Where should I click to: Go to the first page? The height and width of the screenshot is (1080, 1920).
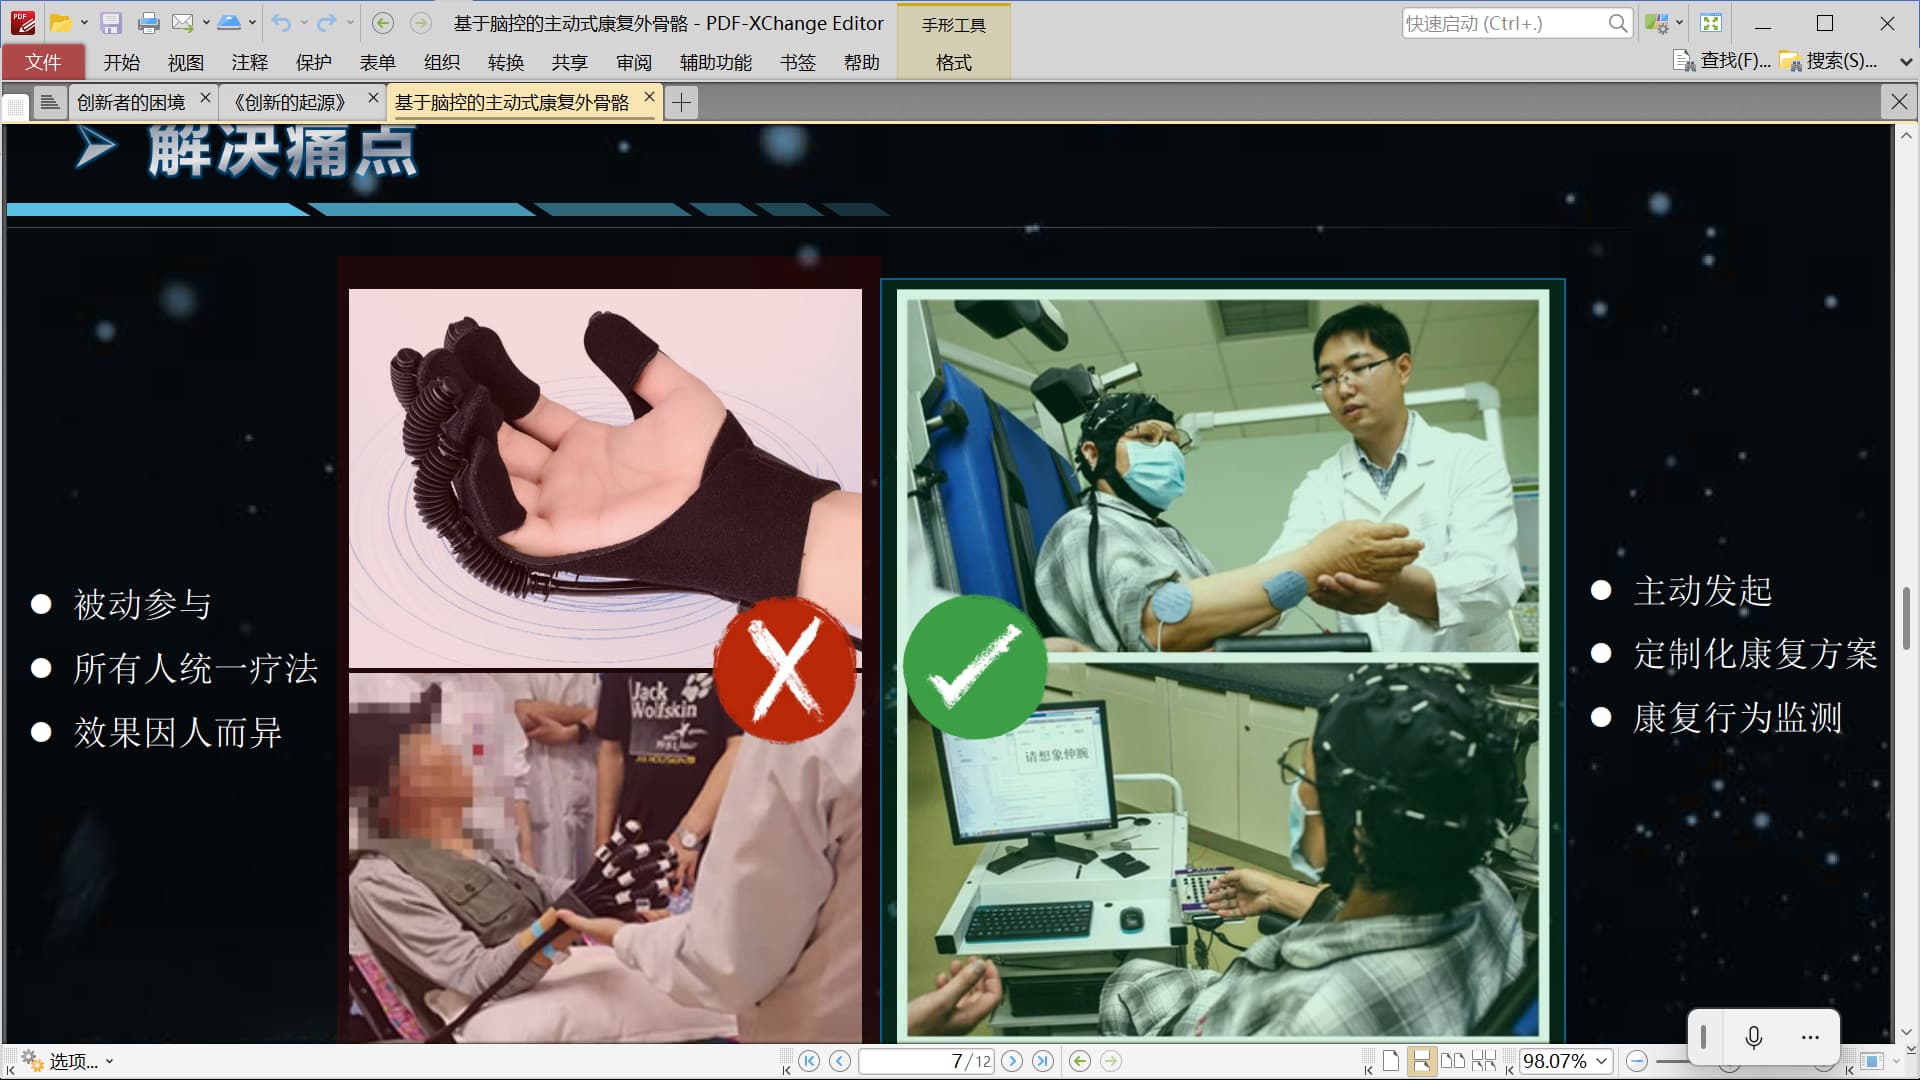click(809, 1061)
